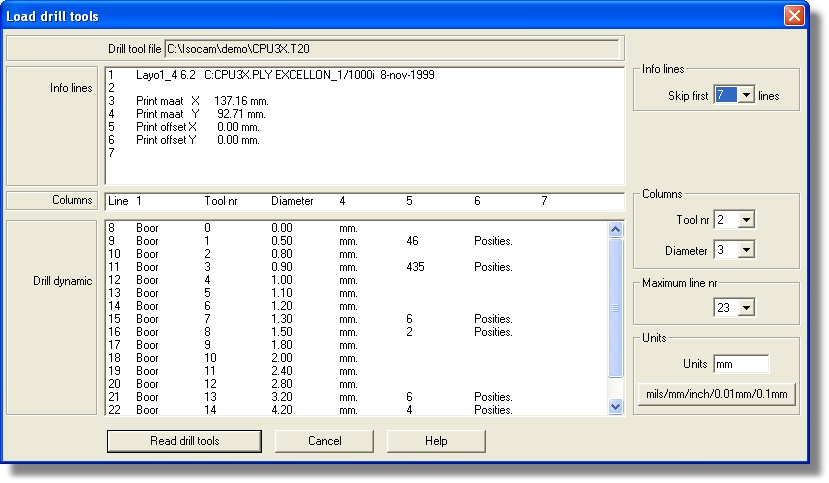Click the Tool nr value 2 field

point(725,219)
